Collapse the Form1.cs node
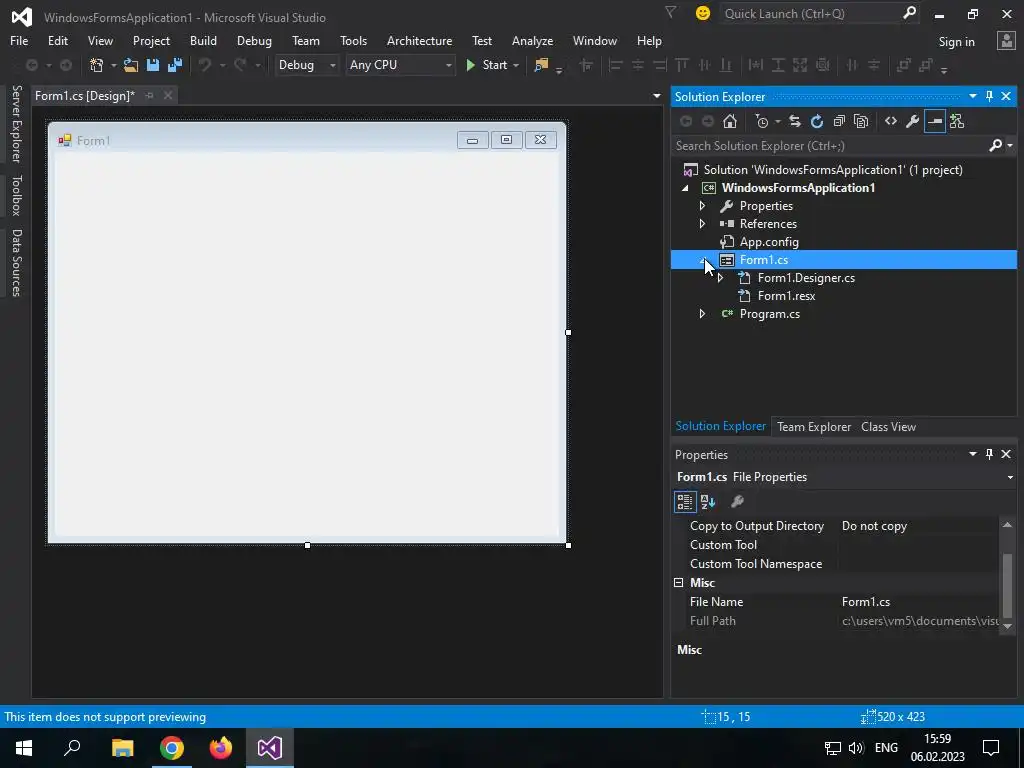Image resolution: width=1024 pixels, height=768 pixels. point(704,260)
